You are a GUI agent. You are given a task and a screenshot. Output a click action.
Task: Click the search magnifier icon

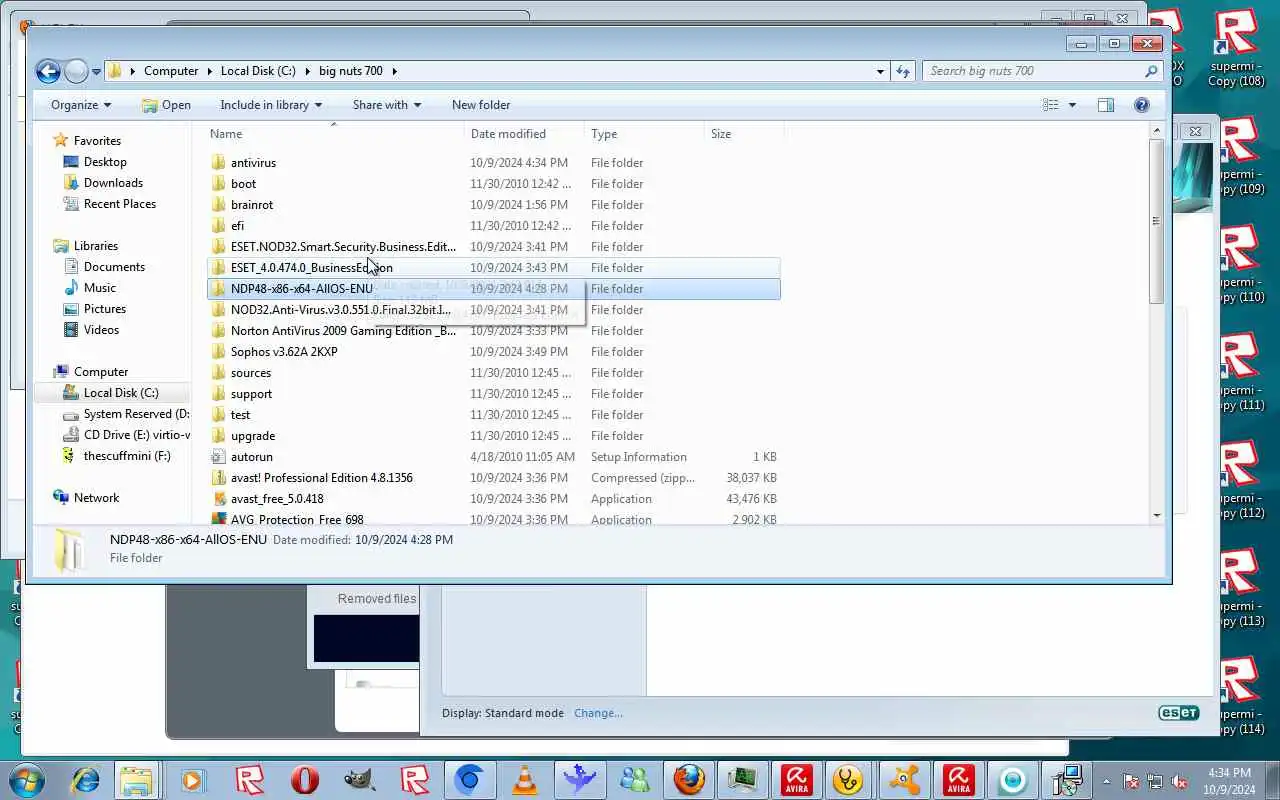[x=1151, y=71]
